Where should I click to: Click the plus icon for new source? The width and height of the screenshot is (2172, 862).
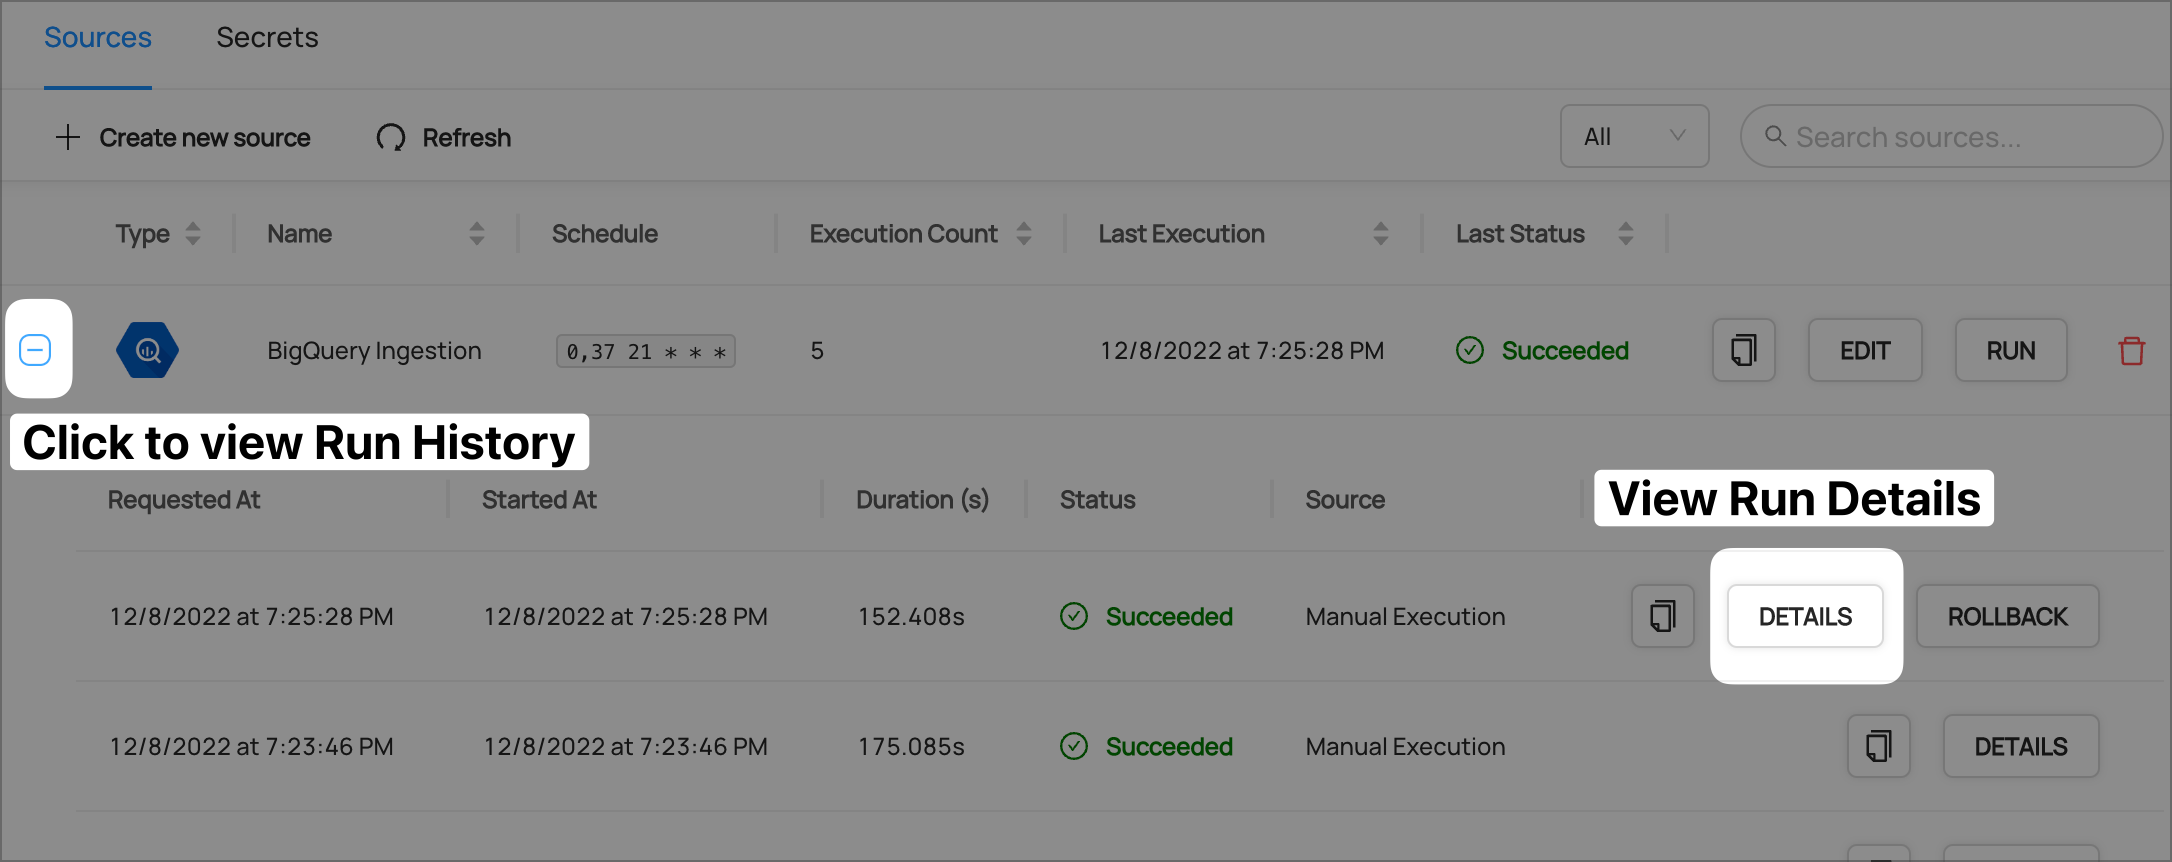67,137
